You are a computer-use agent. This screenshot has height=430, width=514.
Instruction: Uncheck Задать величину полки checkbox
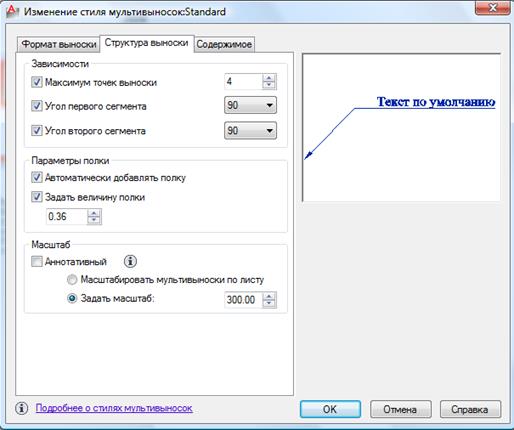point(36,197)
